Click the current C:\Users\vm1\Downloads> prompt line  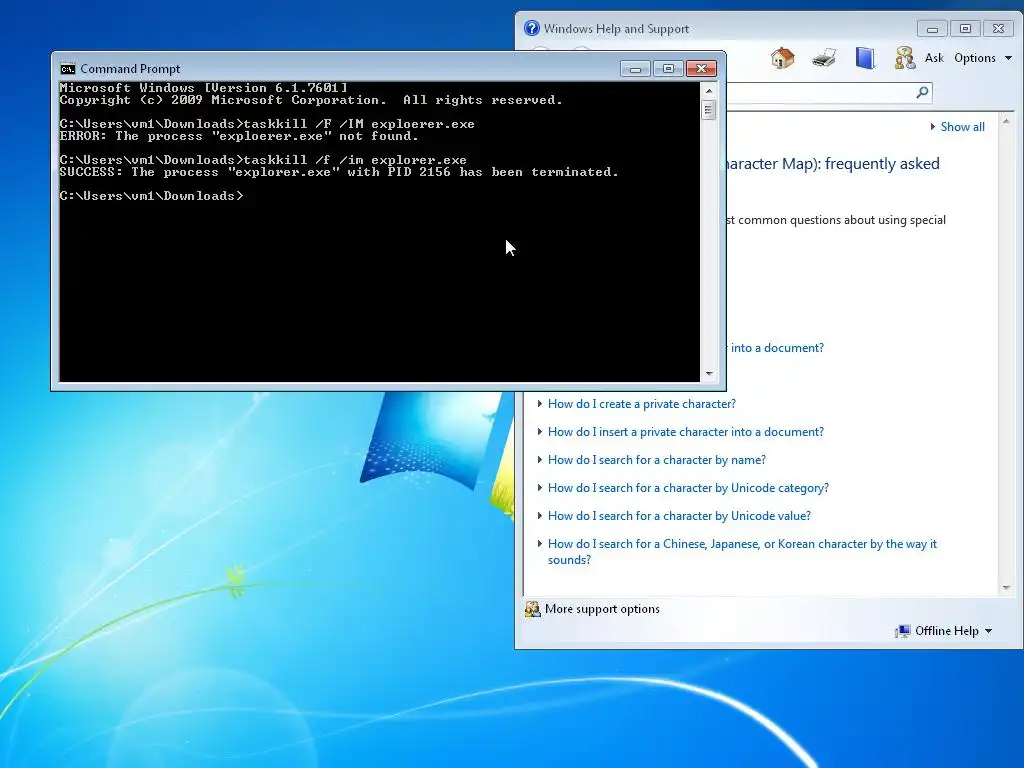[151, 196]
